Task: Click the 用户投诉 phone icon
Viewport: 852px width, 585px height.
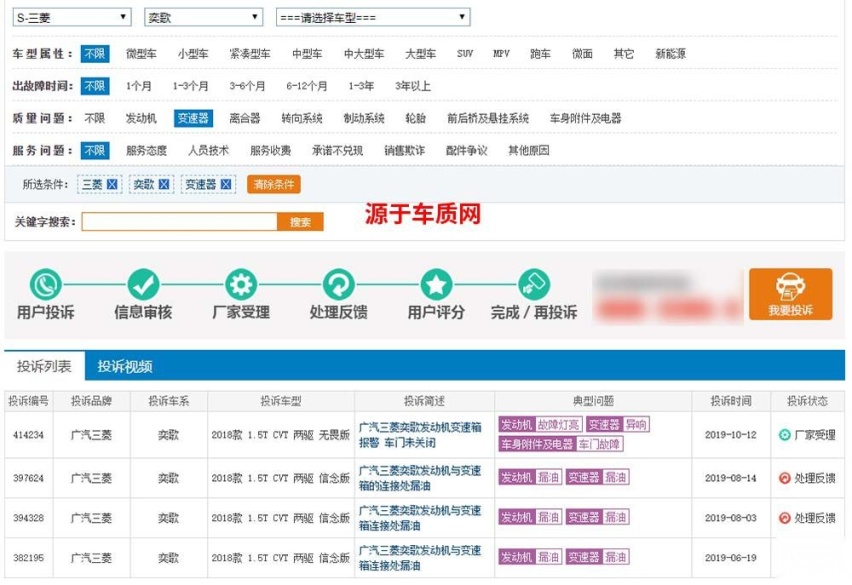Action: [45, 284]
